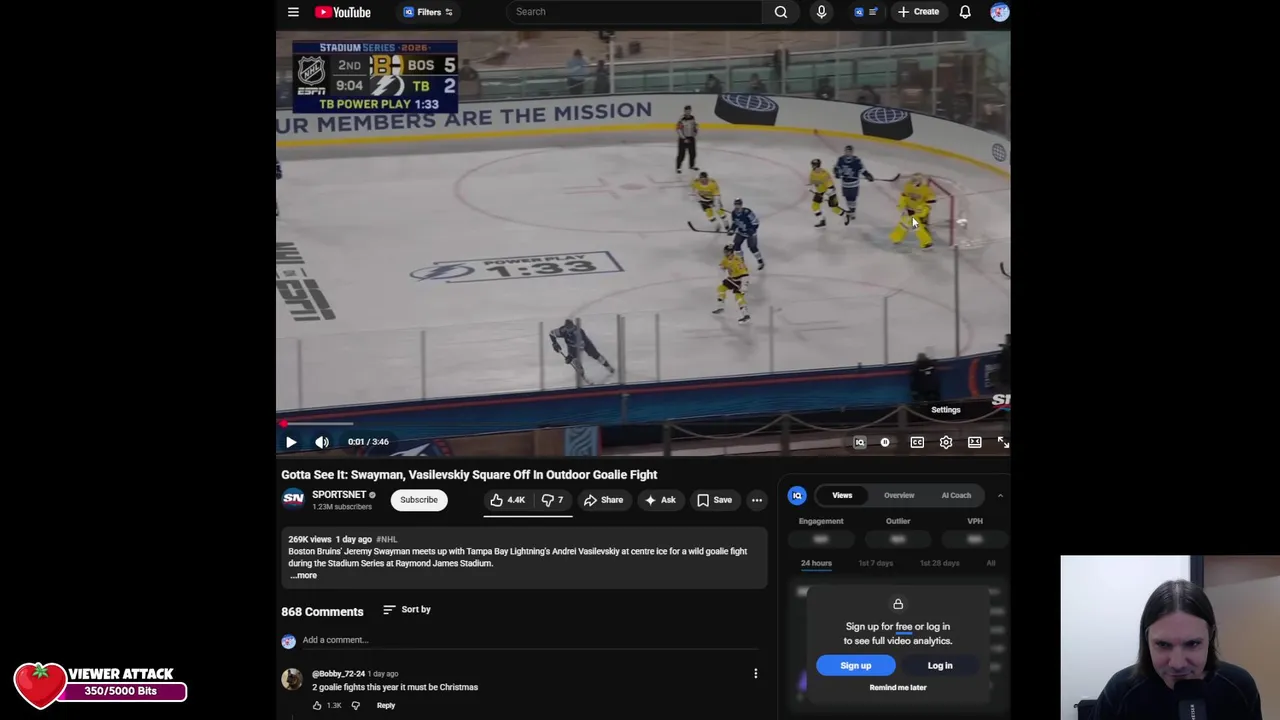This screenshot has height=720, width=1280.
Task: Select the All range tab
Action: coord(991,563)
